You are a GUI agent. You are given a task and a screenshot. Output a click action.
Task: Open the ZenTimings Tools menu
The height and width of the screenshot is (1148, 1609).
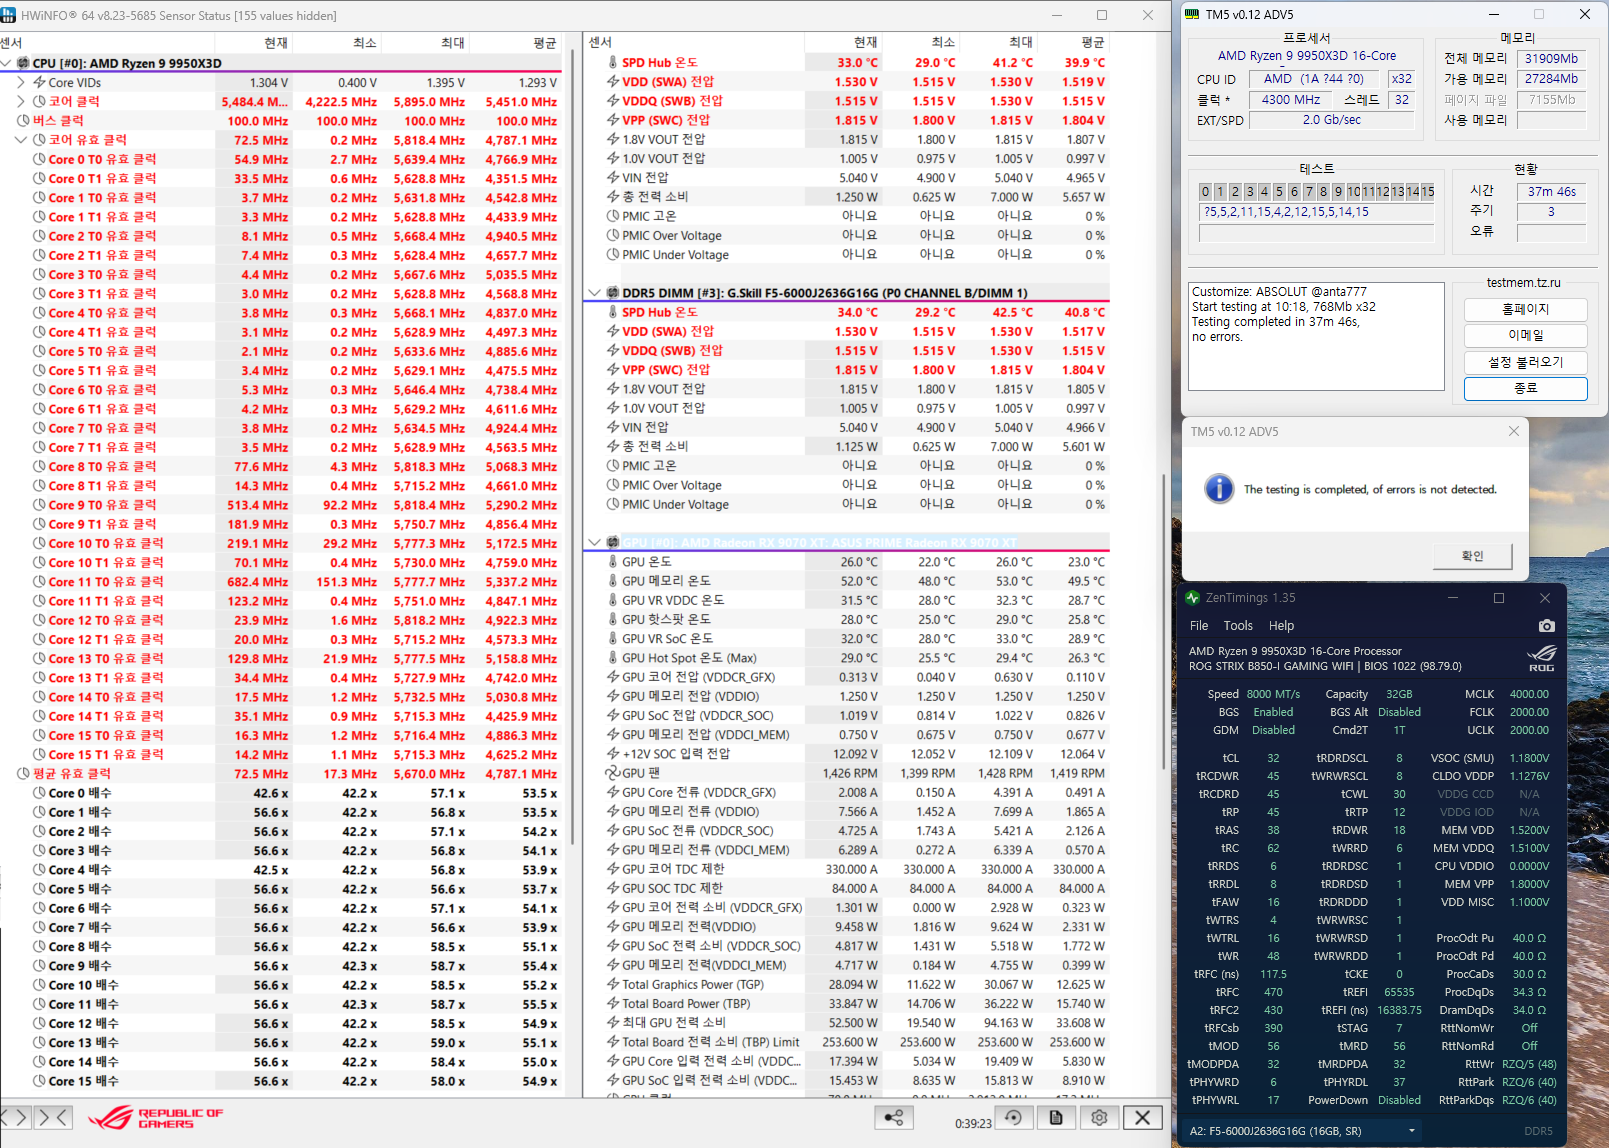click(1238, 626)
